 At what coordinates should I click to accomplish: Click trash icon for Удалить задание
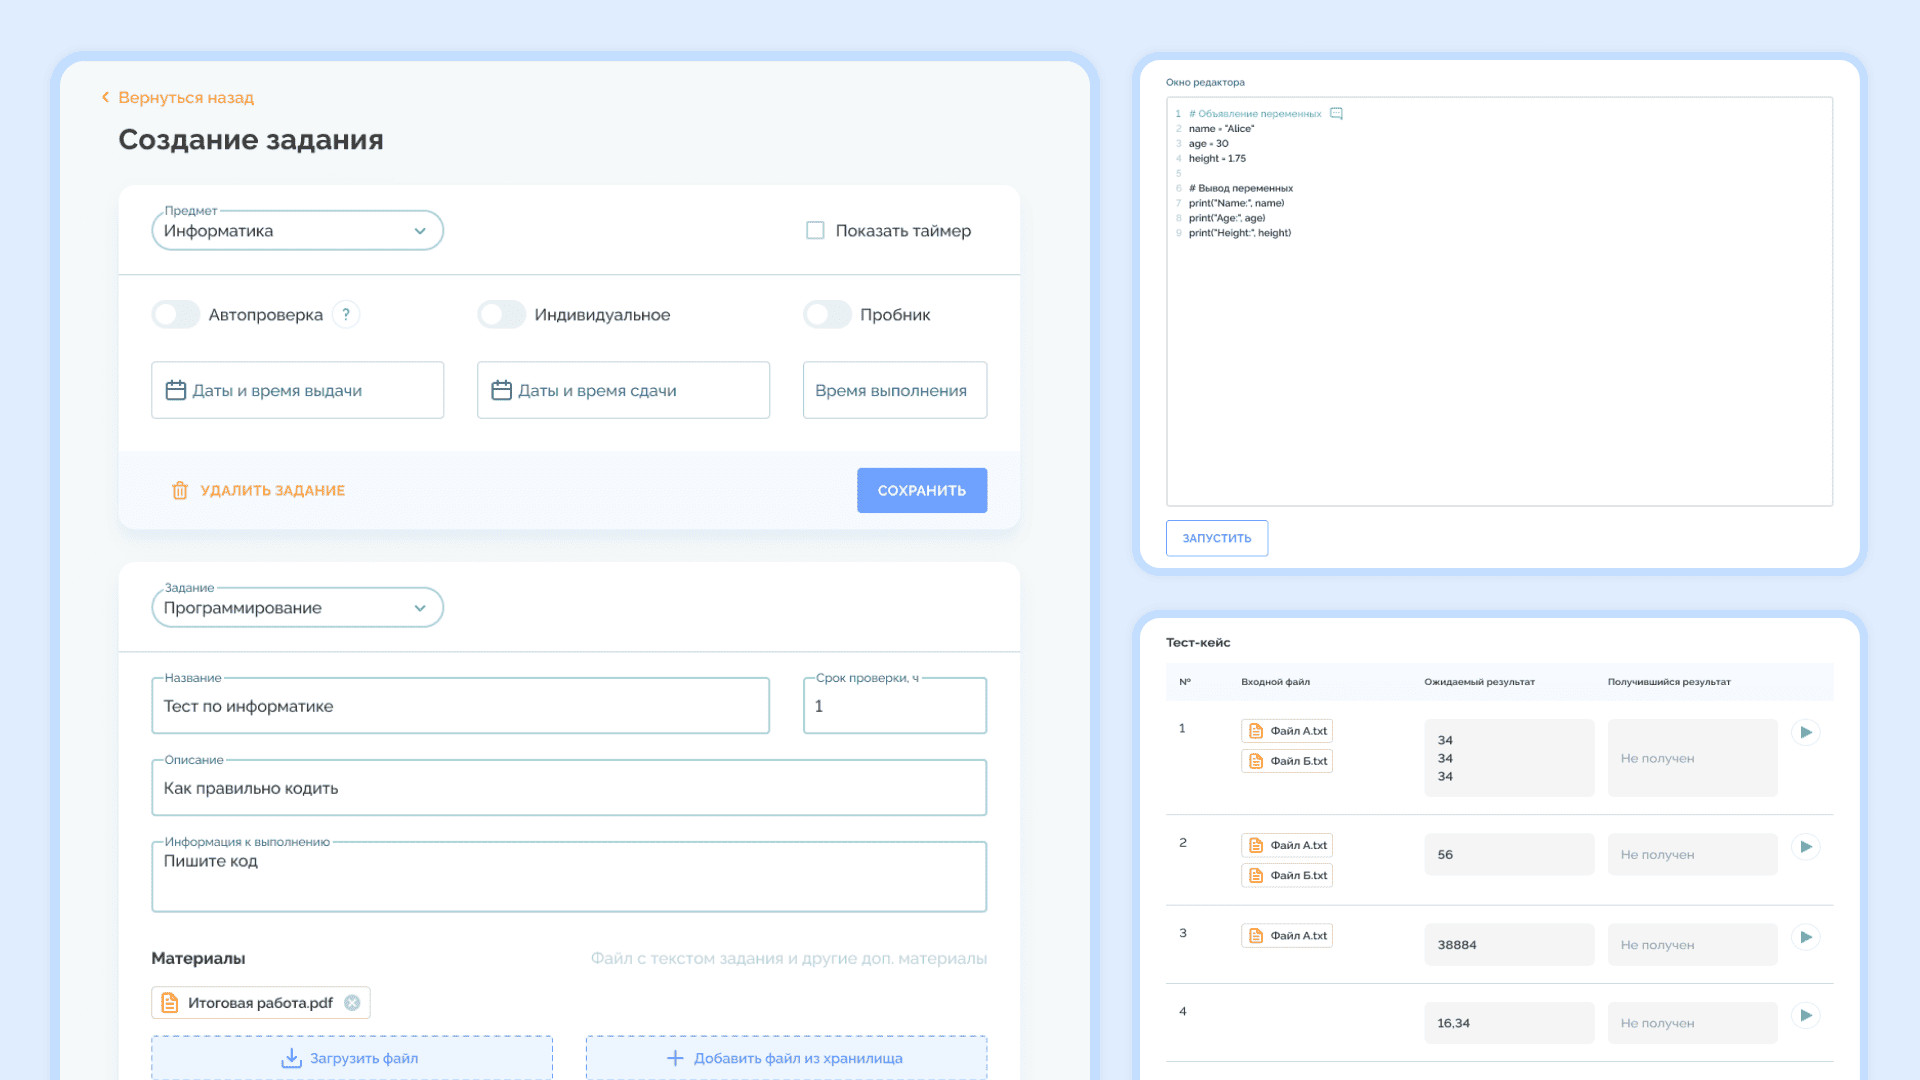coord(180,491)
